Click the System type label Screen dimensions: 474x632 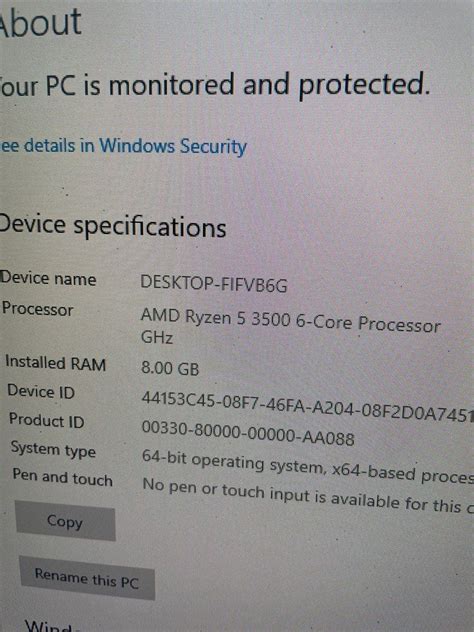pyautogui.click(x=53, y=449)
